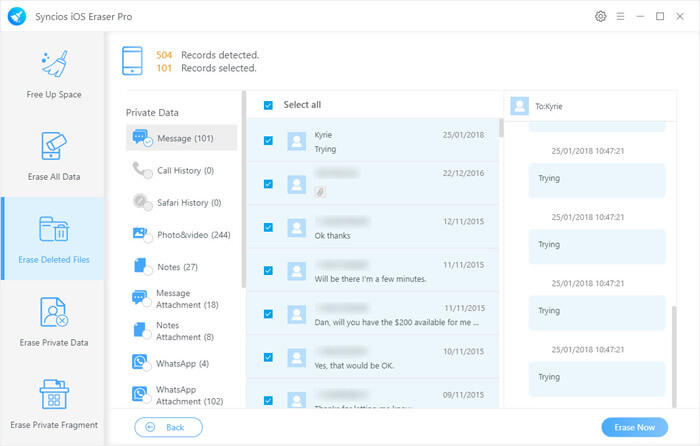Toggle the Select all checkbox

(268, 105)
